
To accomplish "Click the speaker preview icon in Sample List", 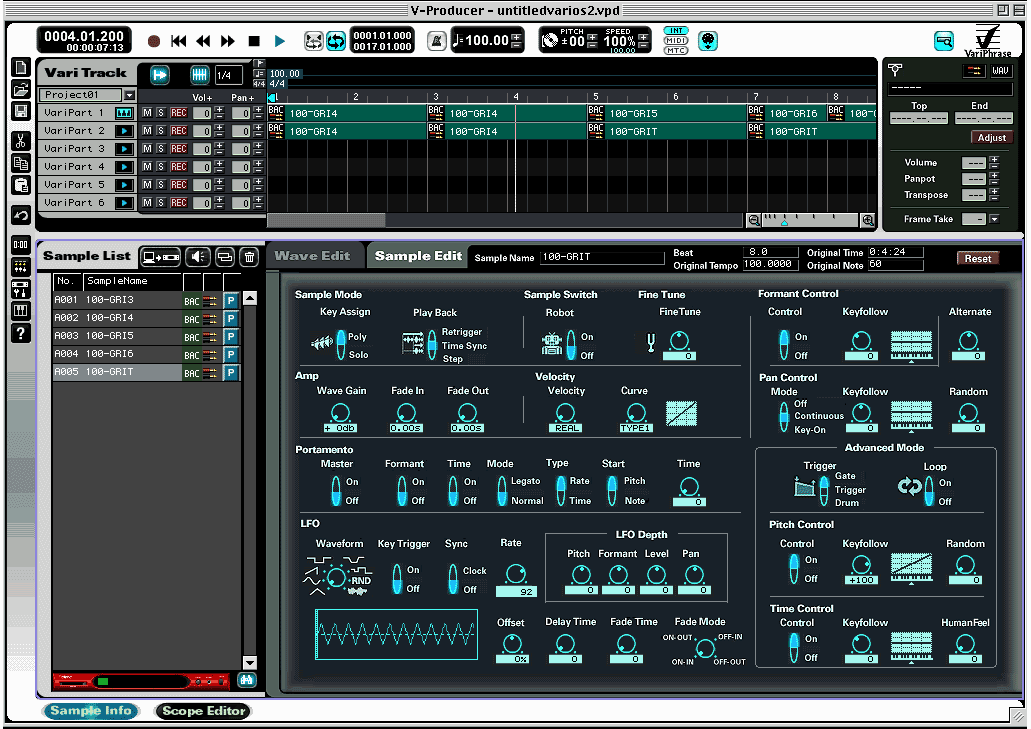I will [x=198, y=257].
